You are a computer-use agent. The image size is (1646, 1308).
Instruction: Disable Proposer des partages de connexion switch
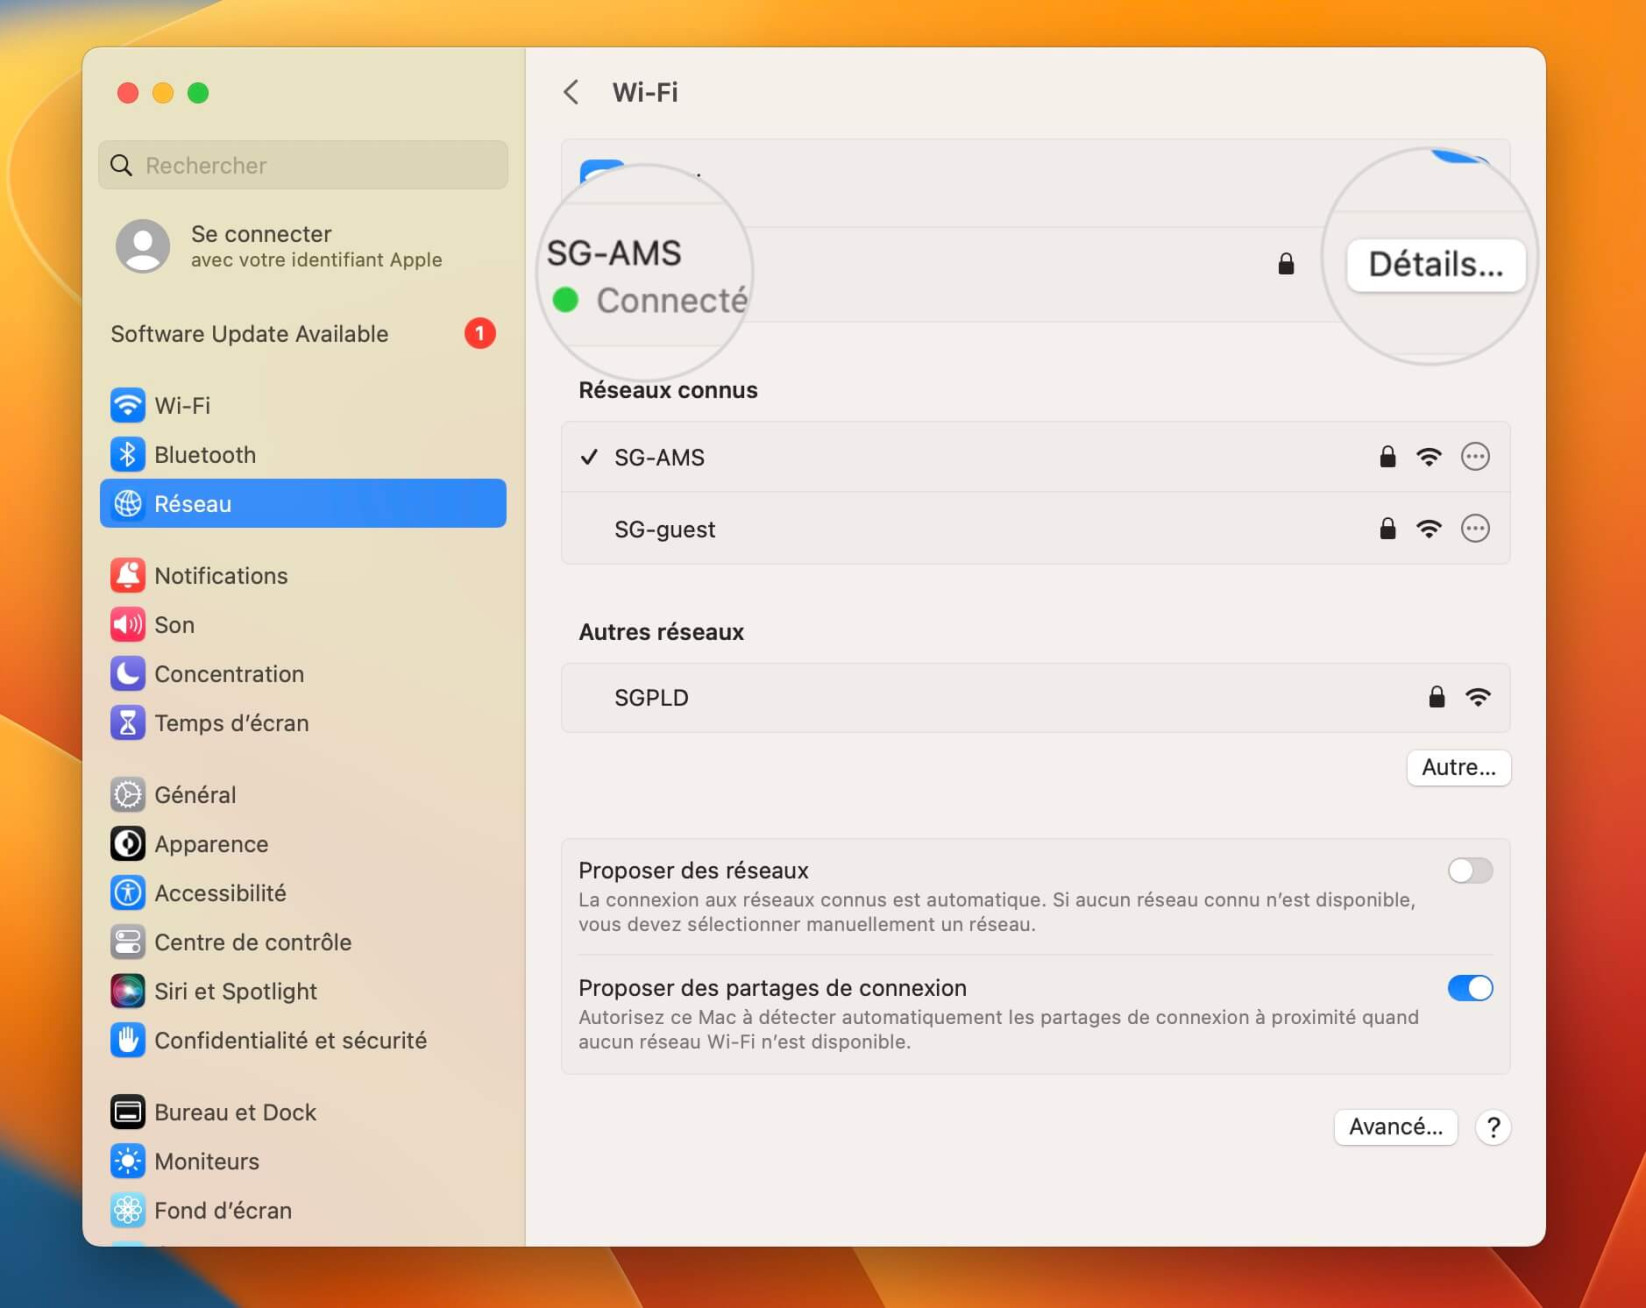(1470, 988)
